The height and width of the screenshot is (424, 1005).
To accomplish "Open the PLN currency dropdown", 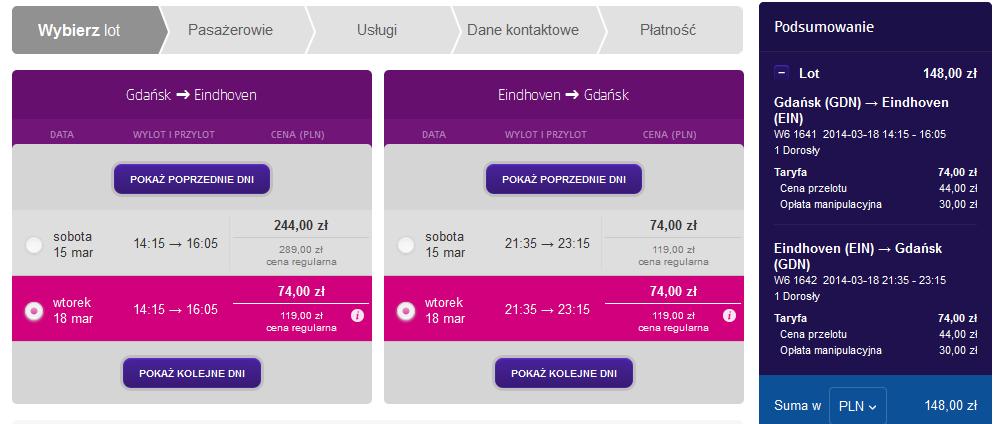I will [x=858, y=406].
